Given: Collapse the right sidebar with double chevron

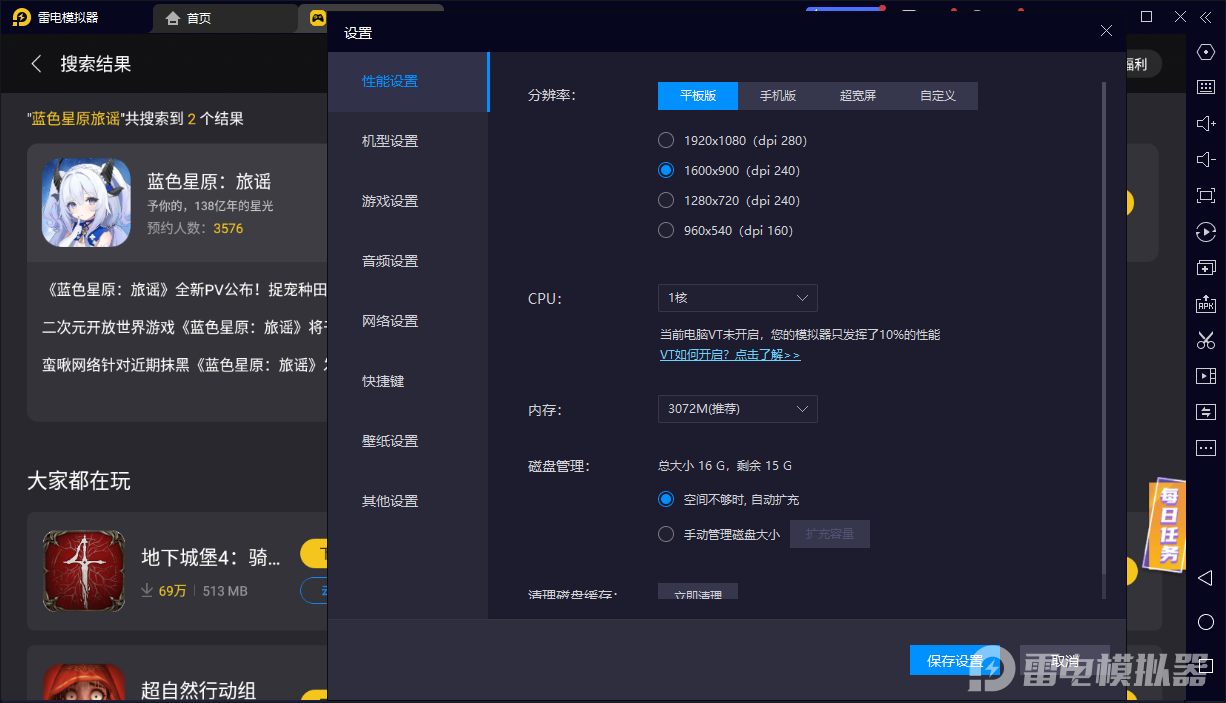Looking at the screenshot, I should [1208, 17].
